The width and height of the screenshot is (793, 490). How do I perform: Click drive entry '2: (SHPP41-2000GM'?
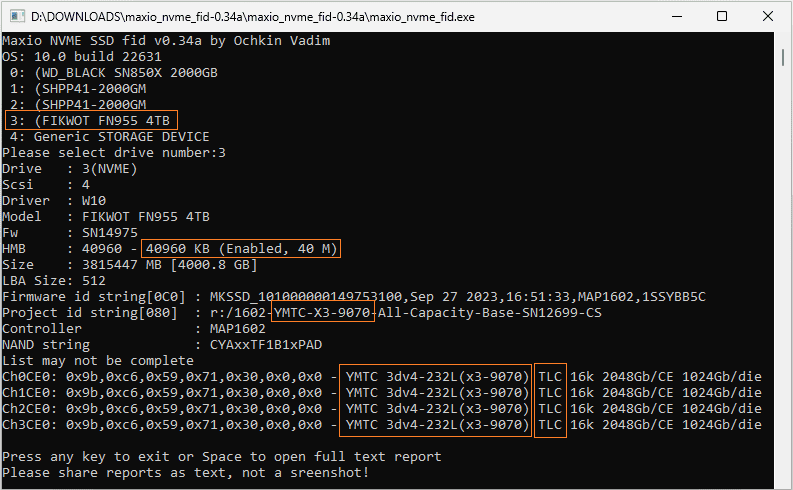(x=78, y=105)
